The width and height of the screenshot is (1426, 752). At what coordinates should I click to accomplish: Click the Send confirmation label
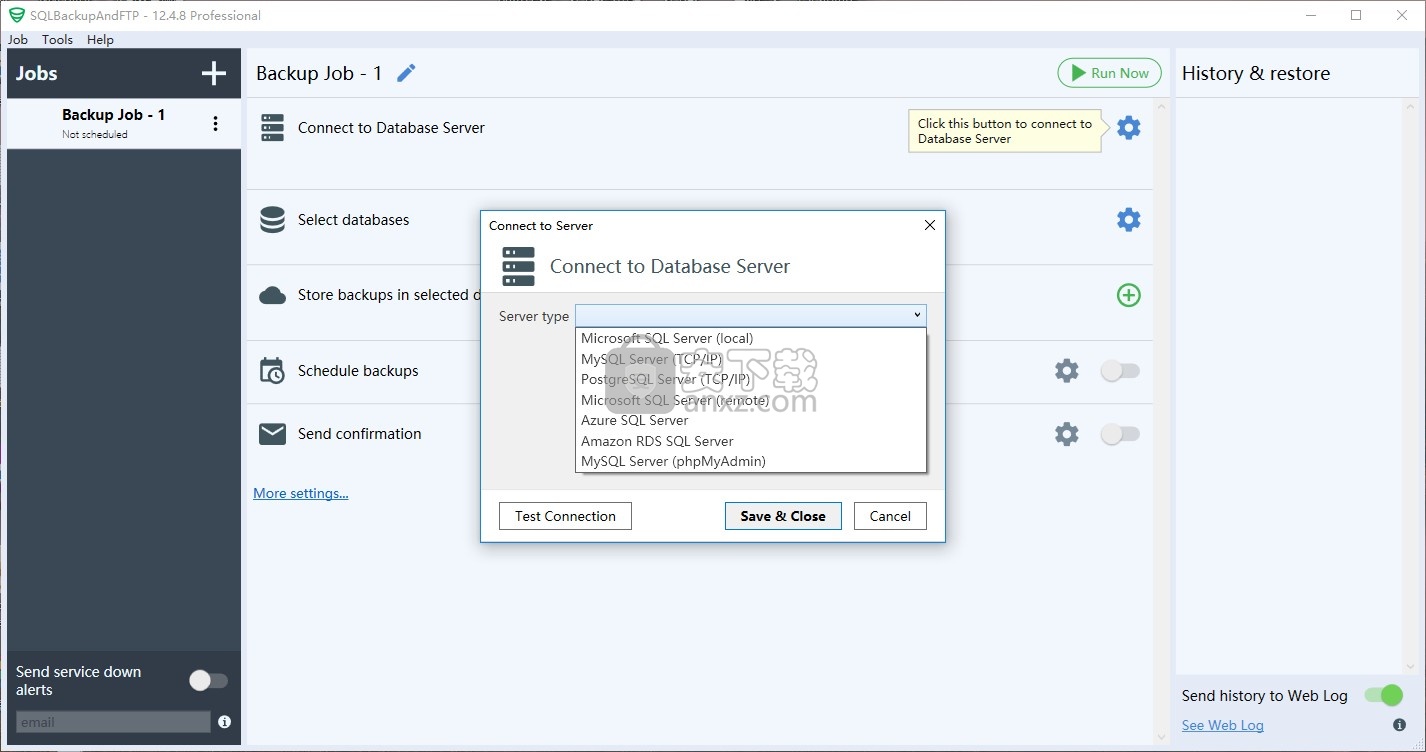pyautogui.click(x=360, y=434)
